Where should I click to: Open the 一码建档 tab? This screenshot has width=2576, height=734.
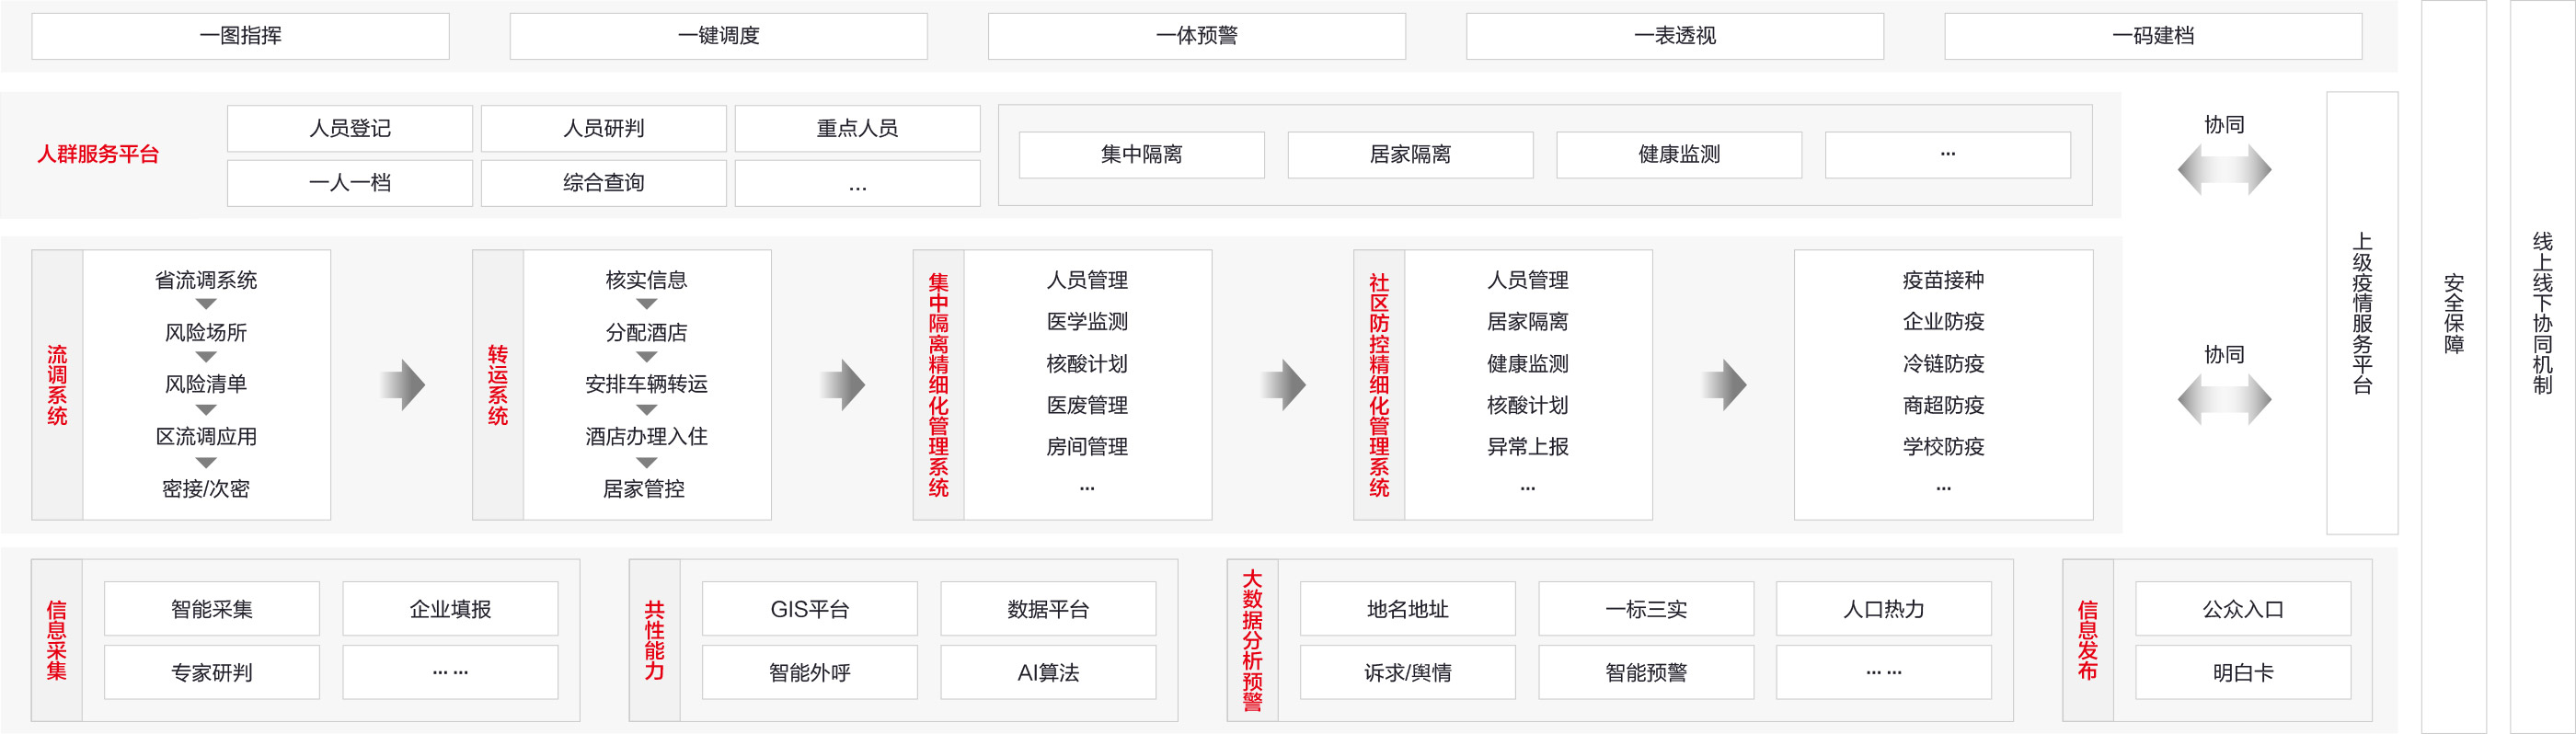[x=2152, y=36]
